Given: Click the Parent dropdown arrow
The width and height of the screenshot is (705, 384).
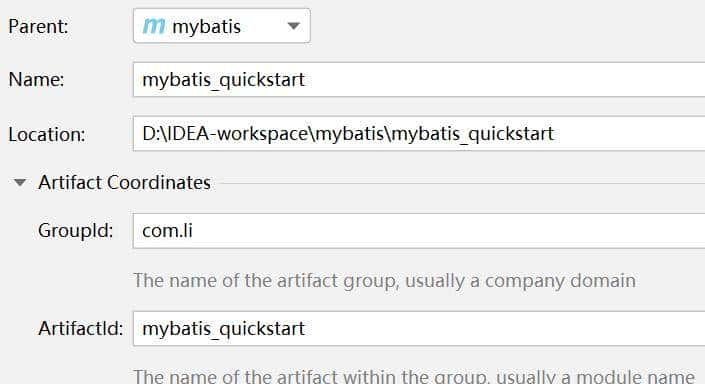Looking at the screenshot, I should pos(294,26).
